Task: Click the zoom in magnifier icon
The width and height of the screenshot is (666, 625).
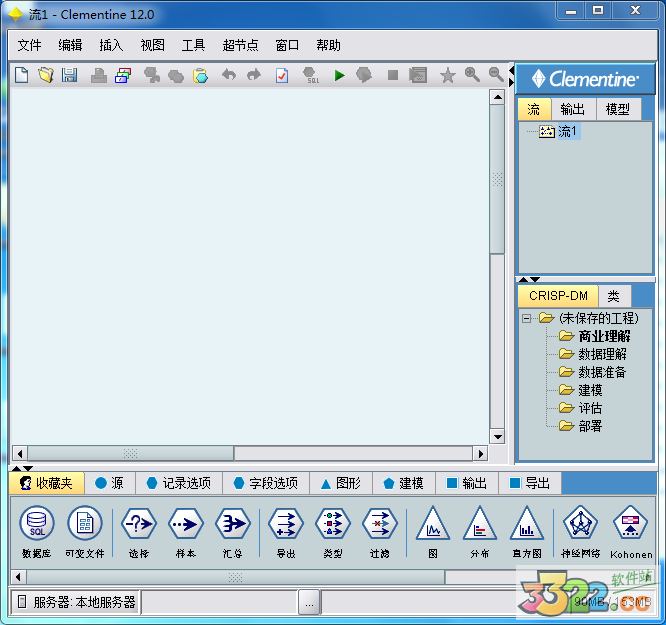Action: point(472,75)
